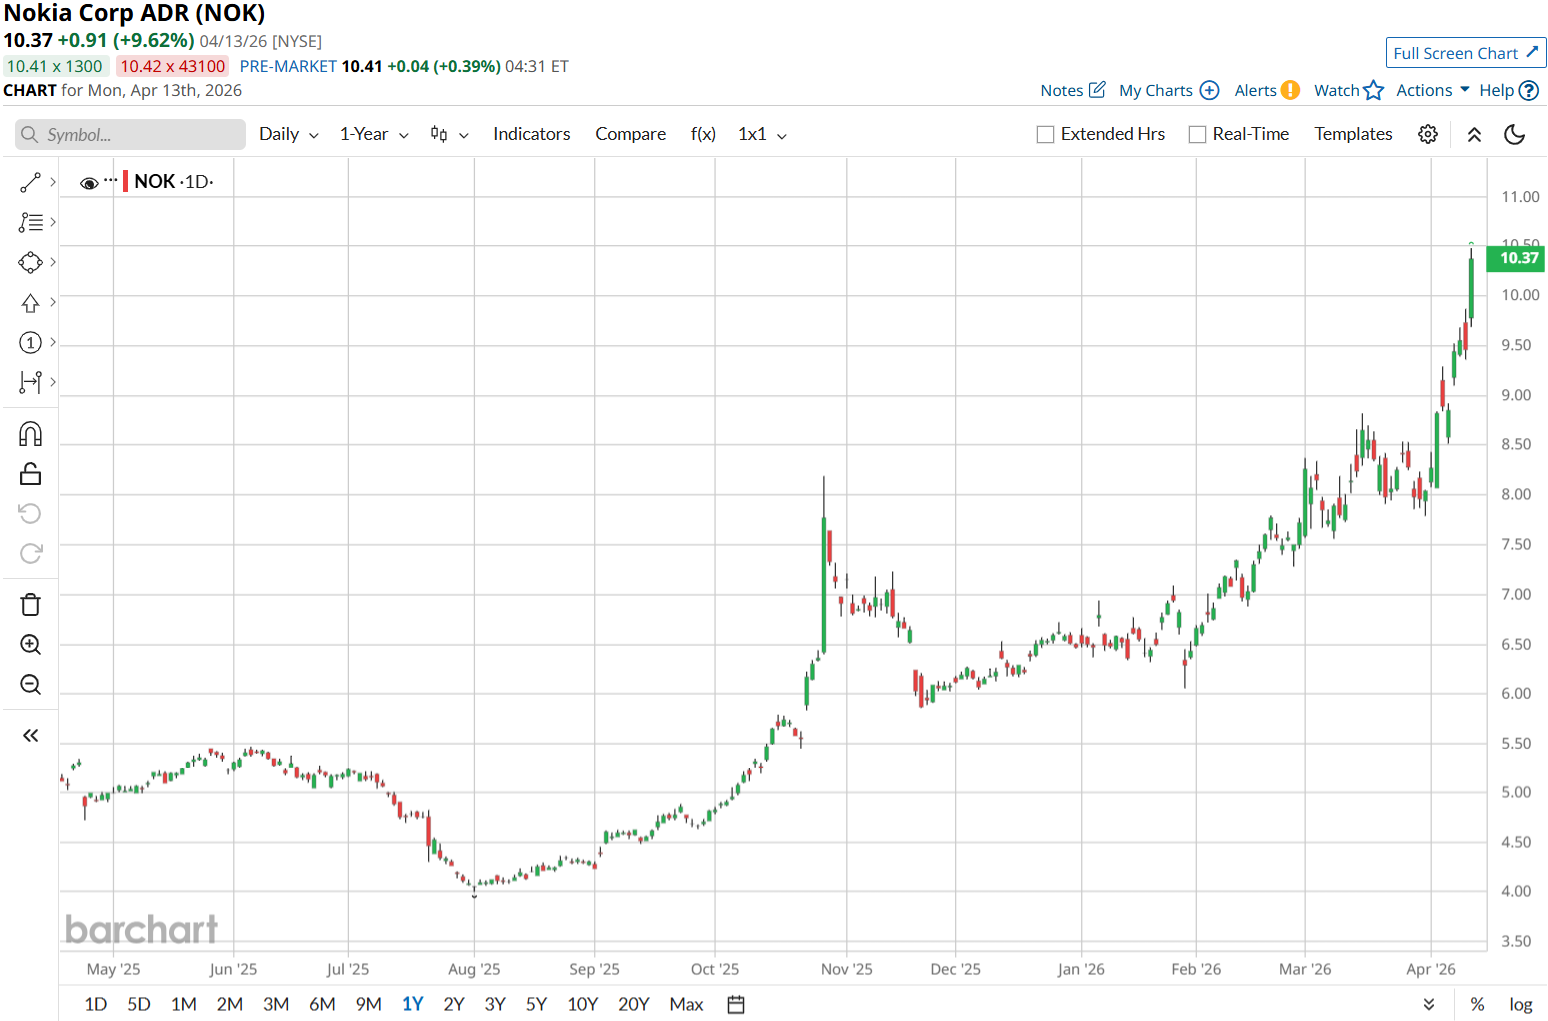This screenshot has height=1021, width=1548.
Task: Expand the trend line tool submenu arrow
Action: [53, 182]
